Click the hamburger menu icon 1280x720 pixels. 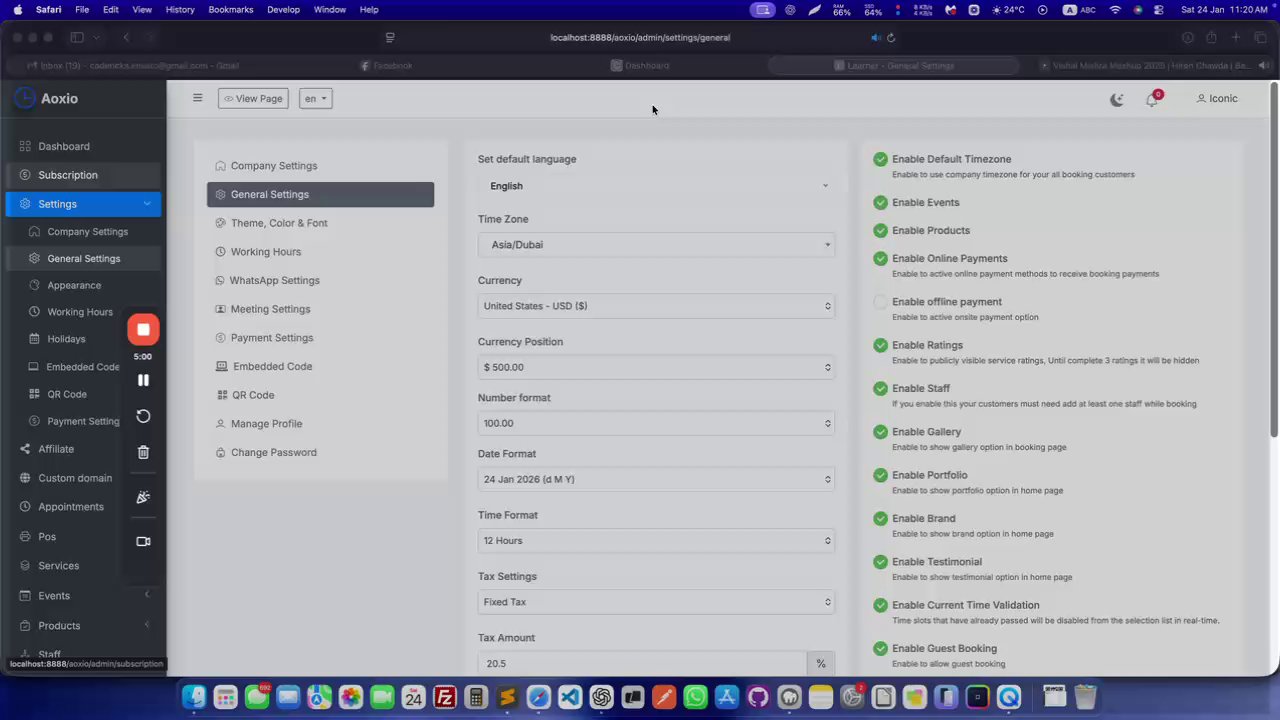pos(197,98)
